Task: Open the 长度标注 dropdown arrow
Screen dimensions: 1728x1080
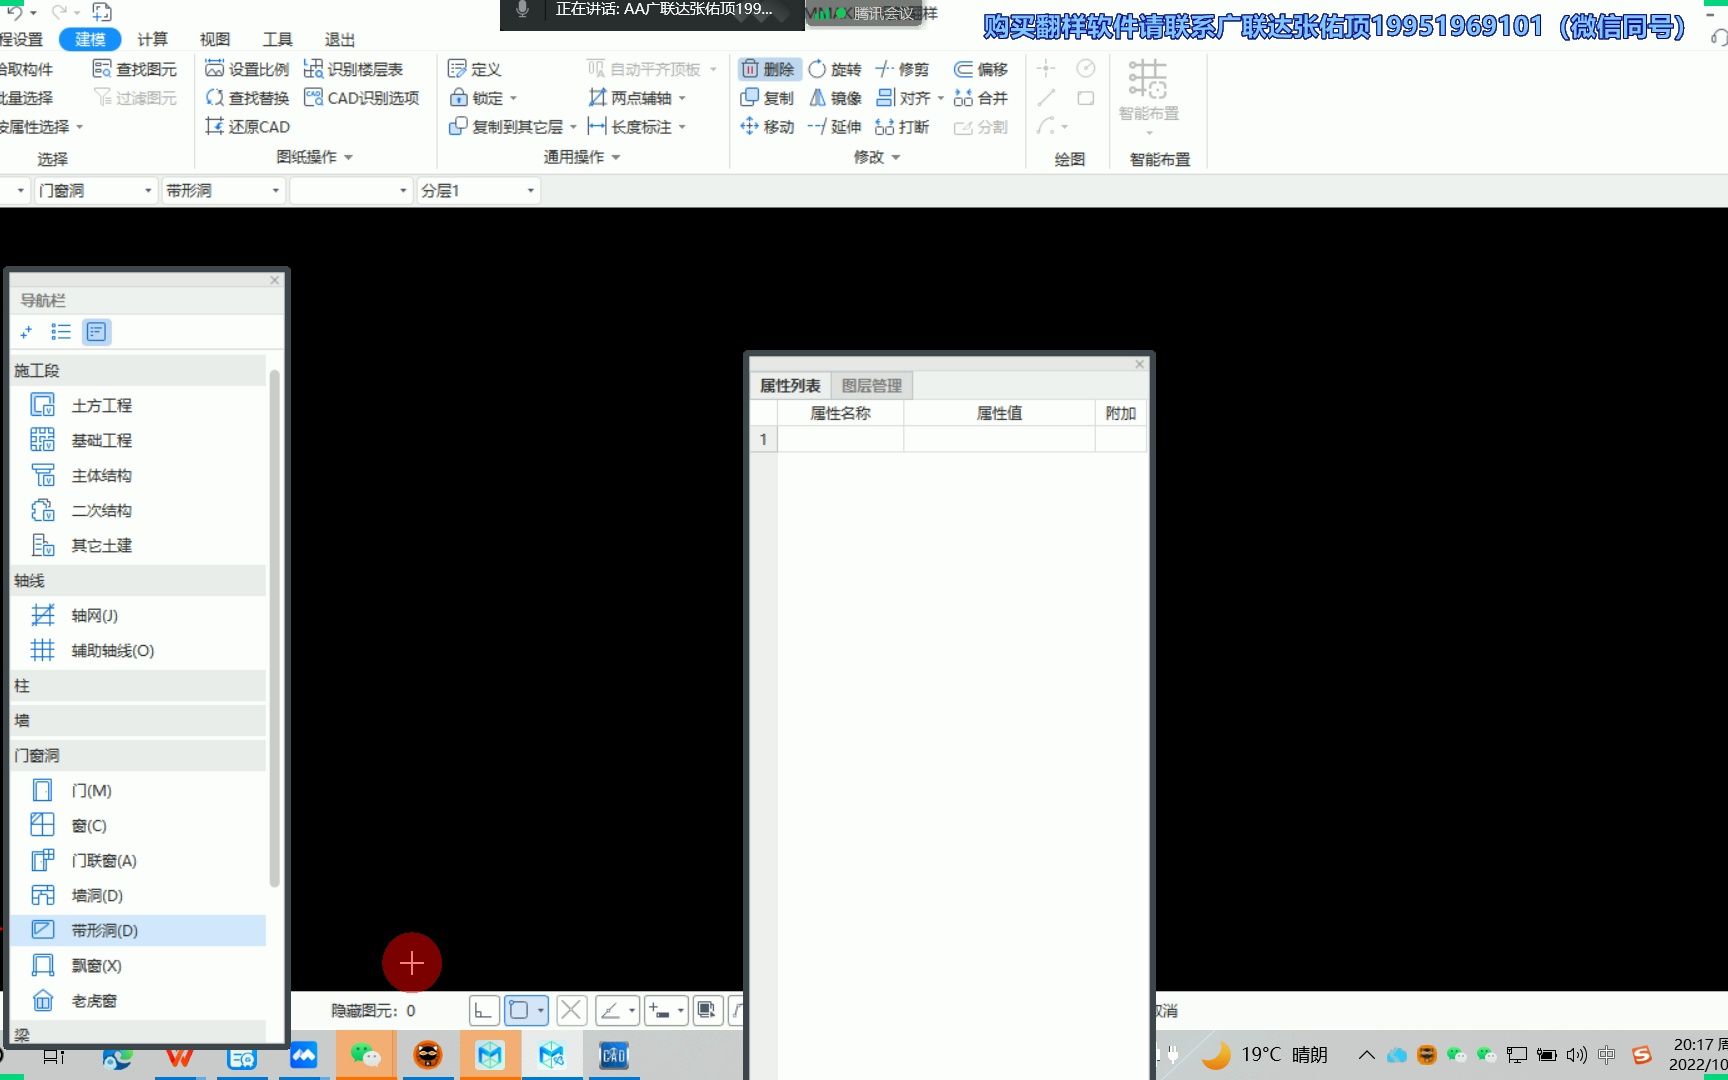Action: pyautogui.click(x=682, y=126)
